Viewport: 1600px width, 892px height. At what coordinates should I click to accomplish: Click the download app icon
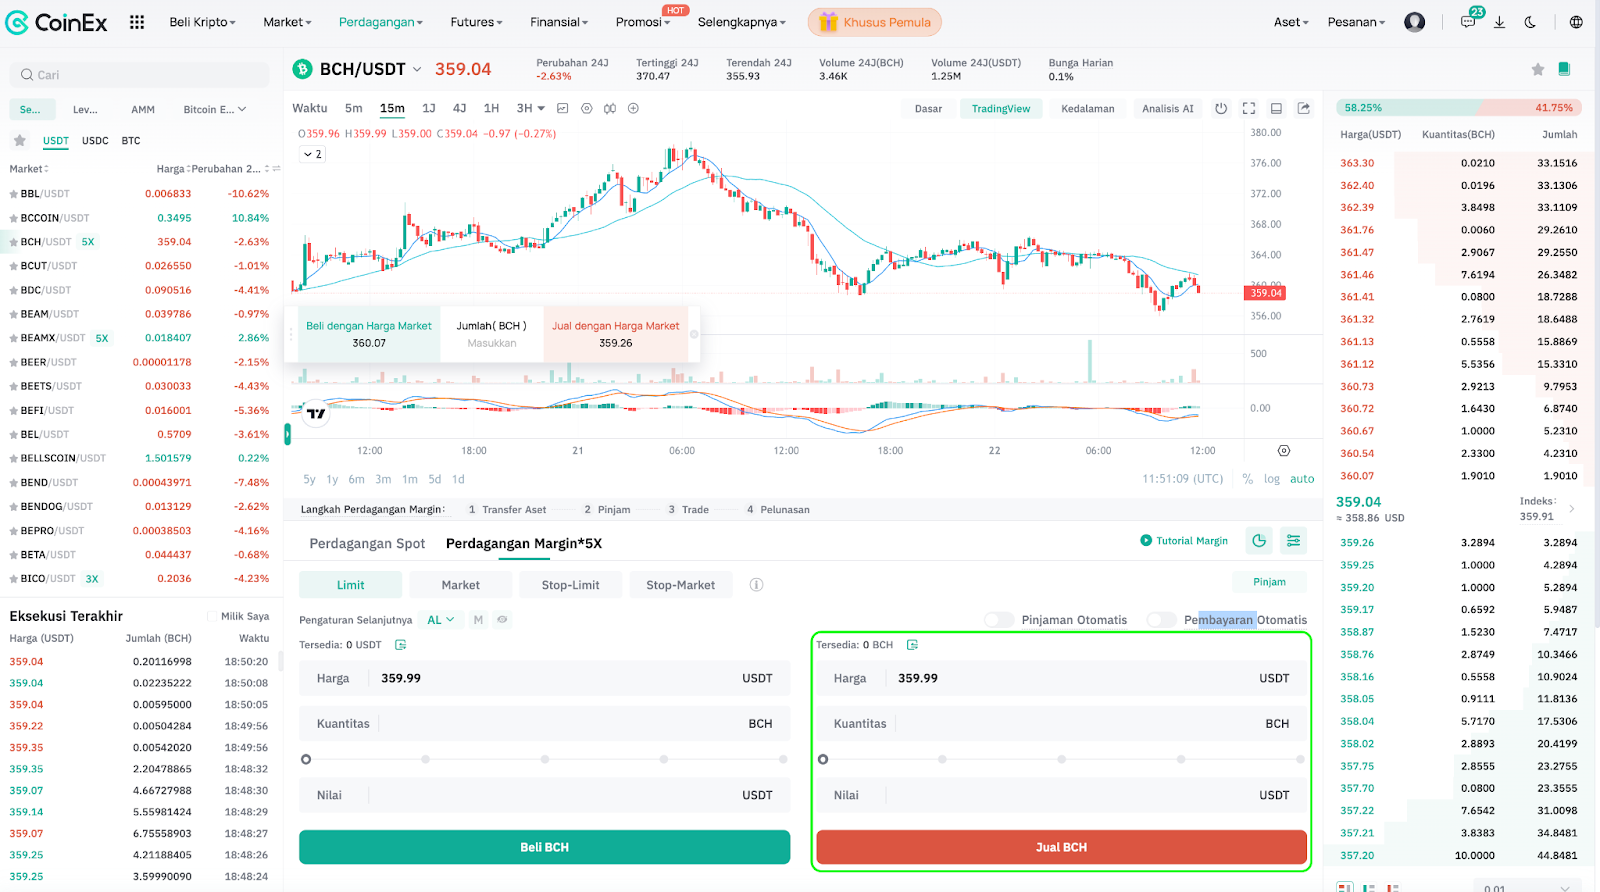coord(1499,22)
